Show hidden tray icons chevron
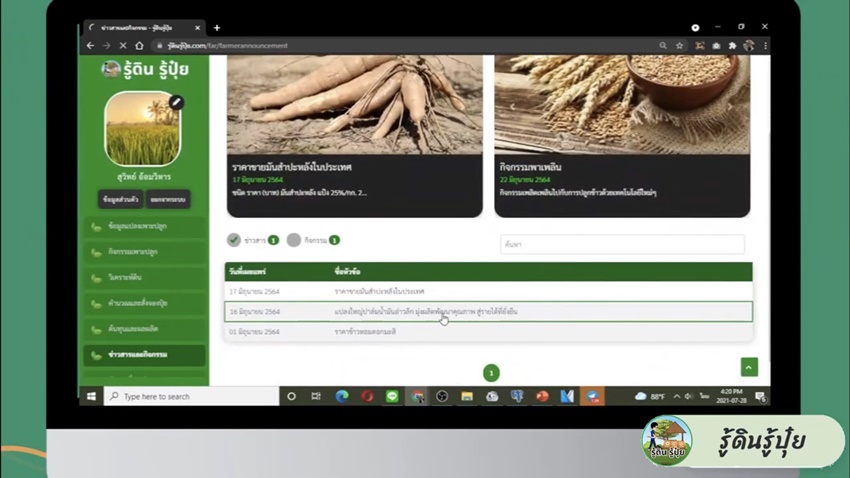 (677, 396)
